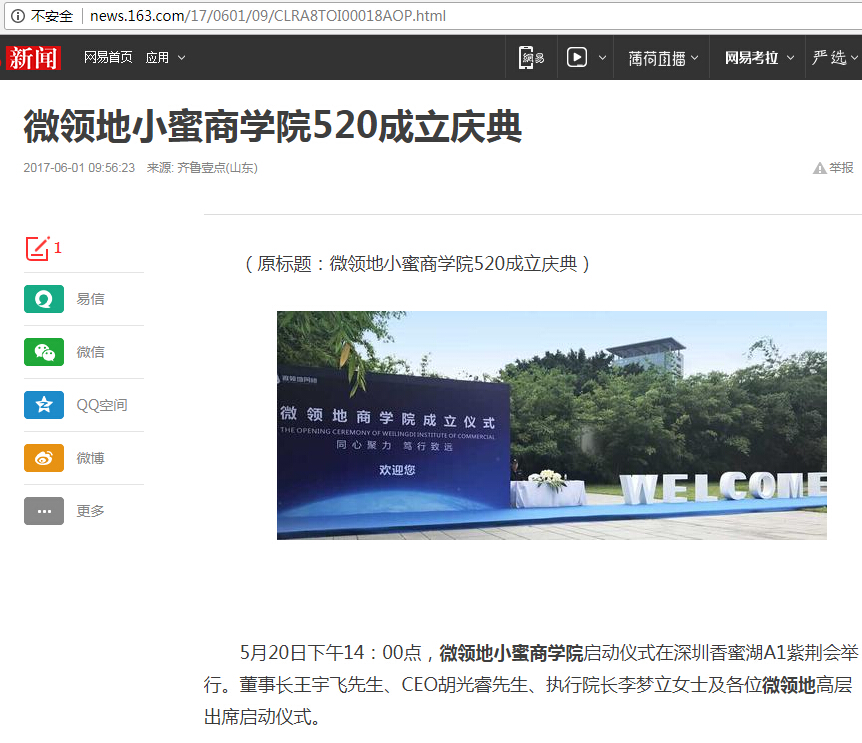Open the 网易考拉 dropdown menu

(759, 58)
